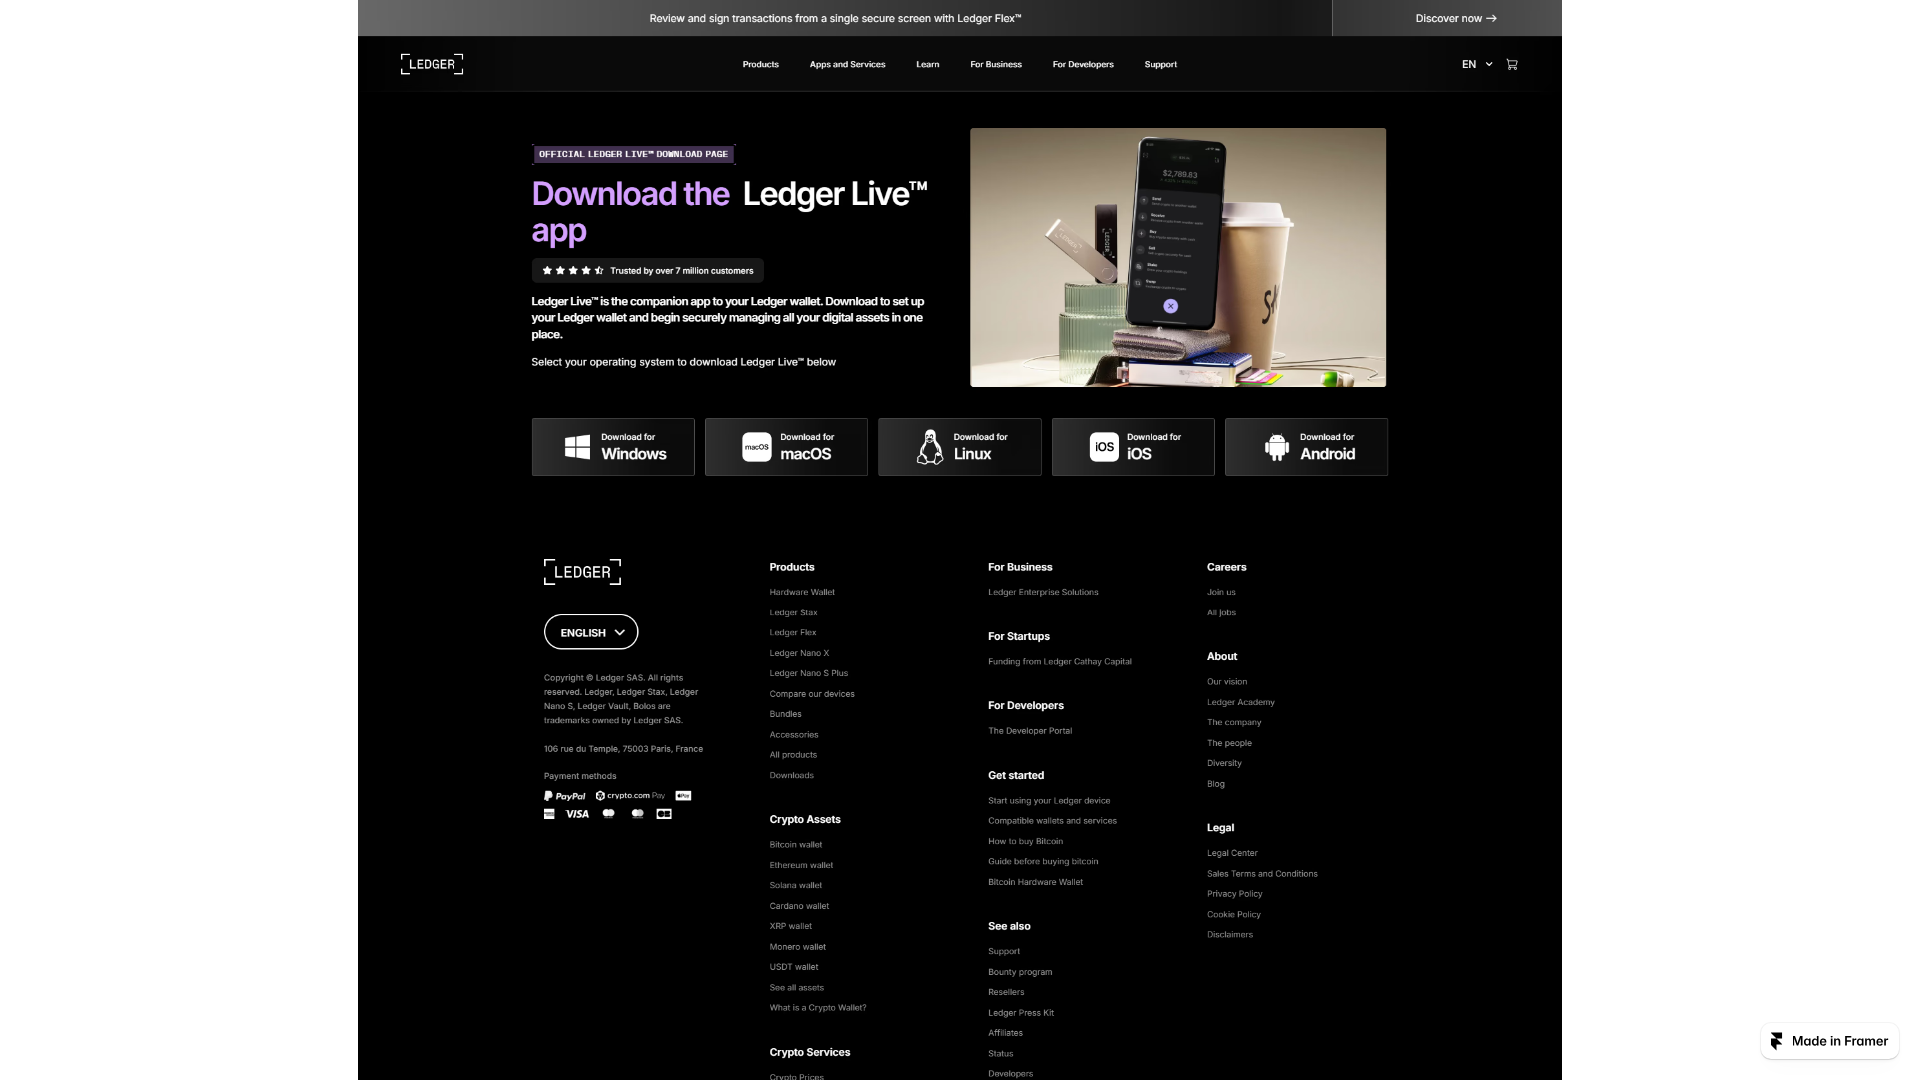Viewport: 1920px width, 1080px height.
Task: Open Compatible wallets and services link
Action: pyautogui.click(x=1052, y=821)
